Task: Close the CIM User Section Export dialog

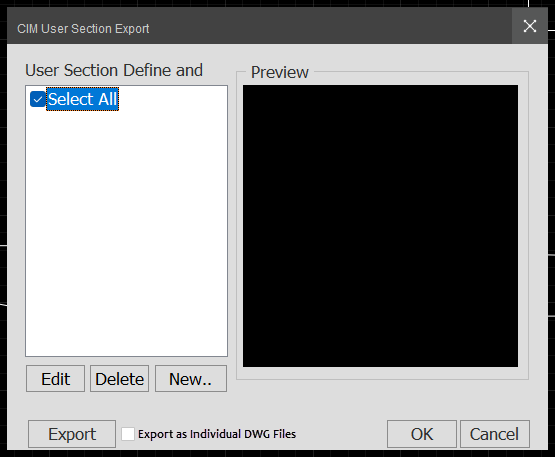Action: (x=530, y=26)
